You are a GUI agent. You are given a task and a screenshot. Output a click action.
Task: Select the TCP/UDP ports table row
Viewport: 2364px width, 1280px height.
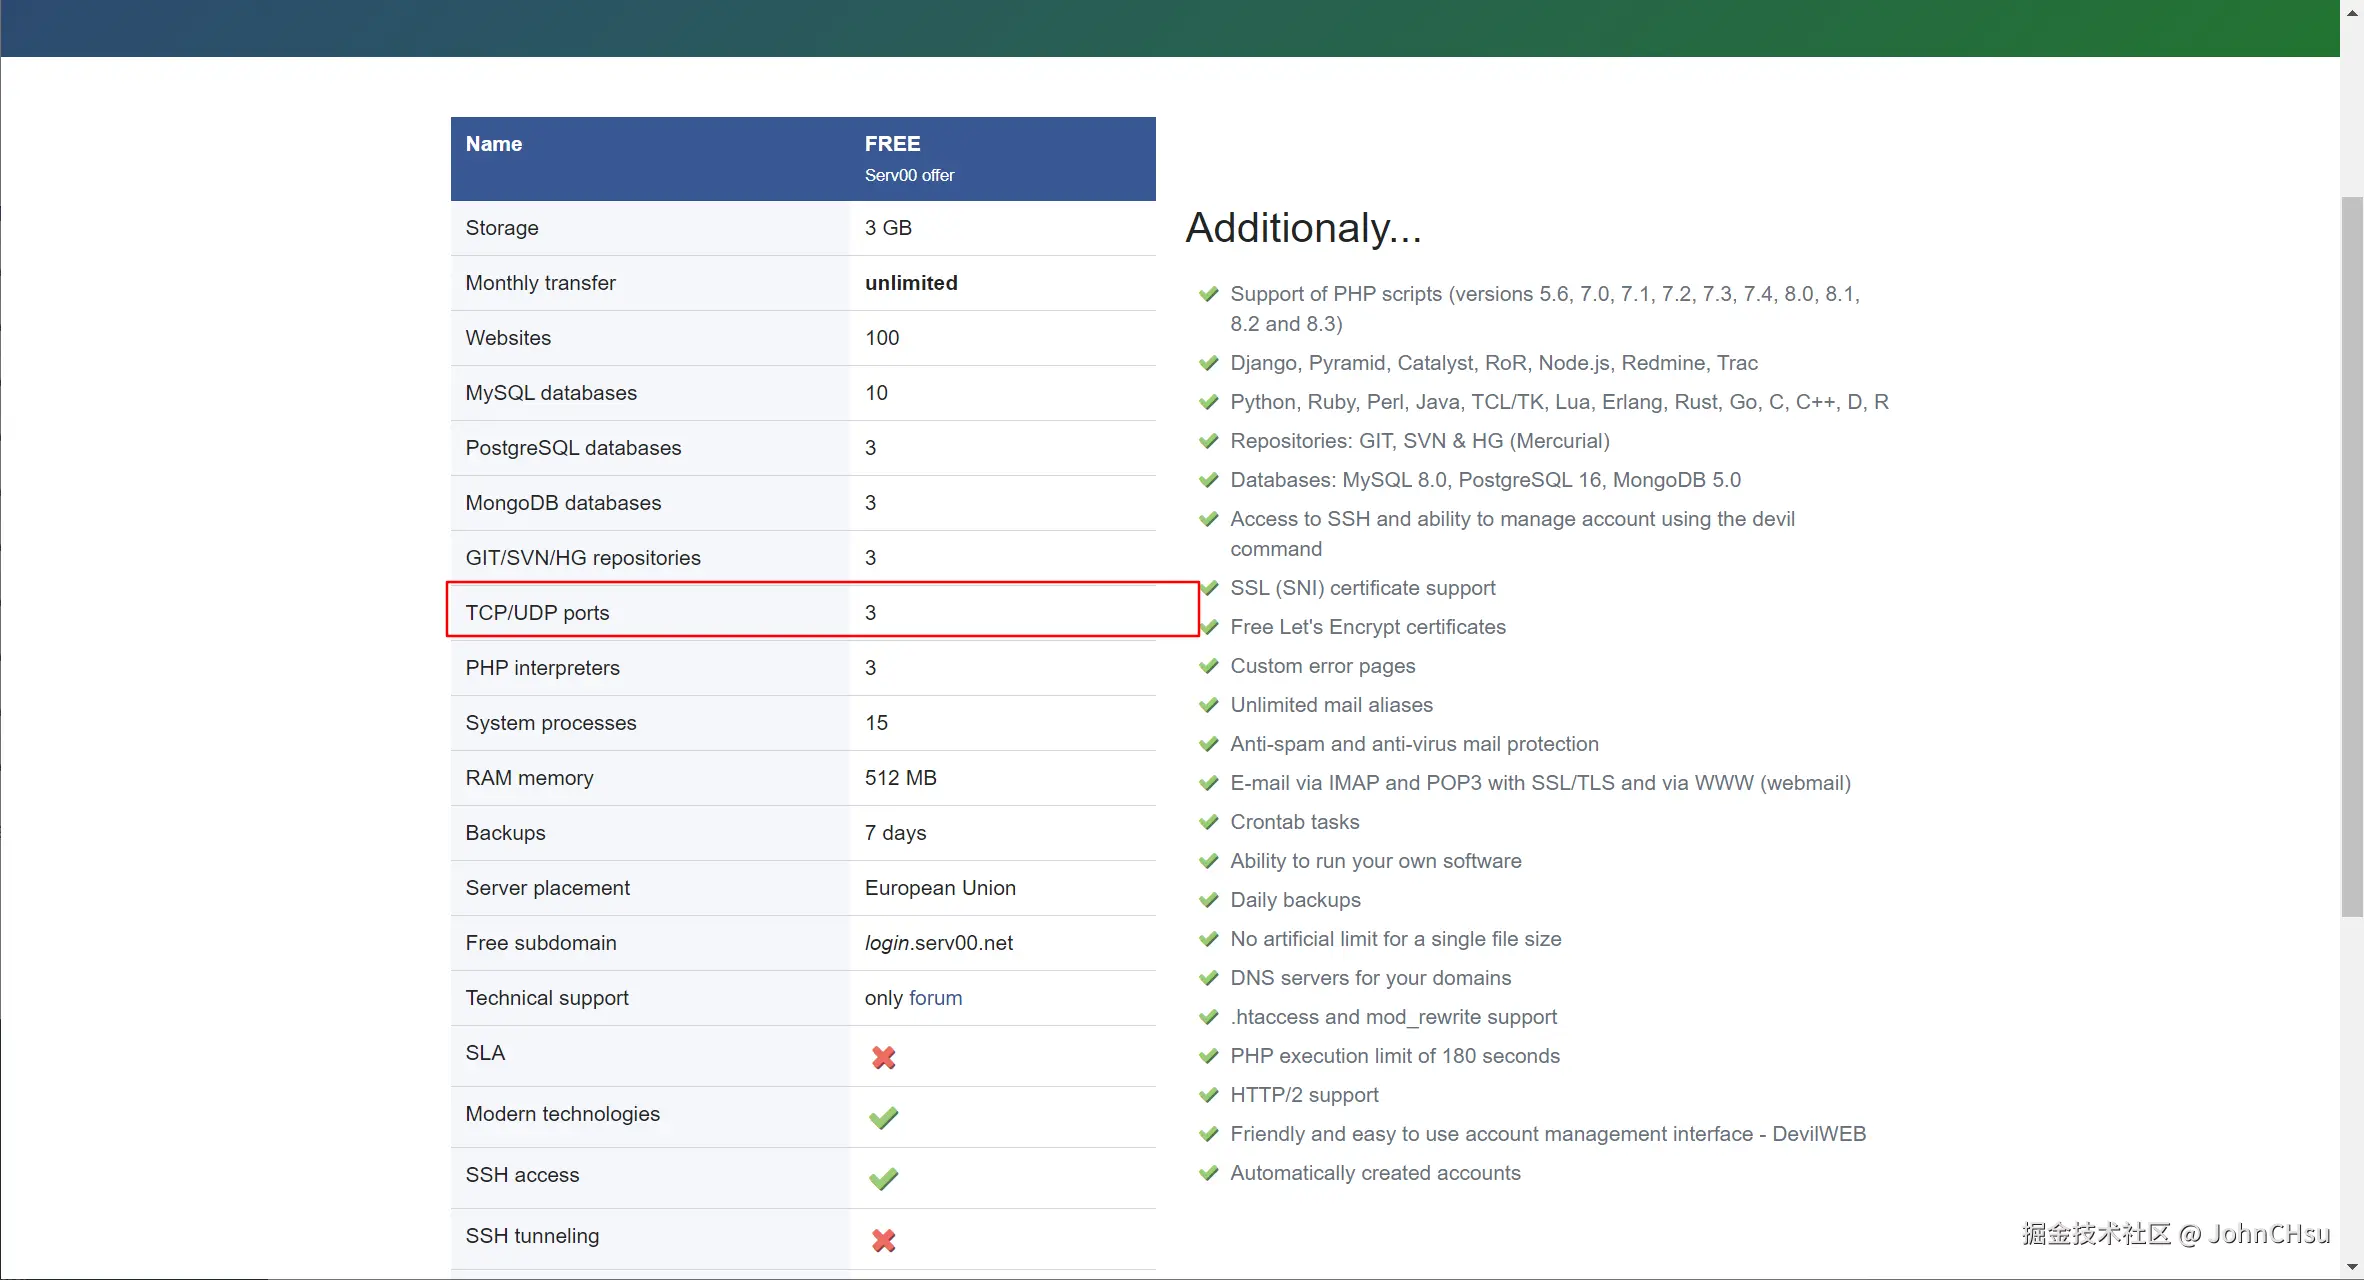(x=800, y=612)
